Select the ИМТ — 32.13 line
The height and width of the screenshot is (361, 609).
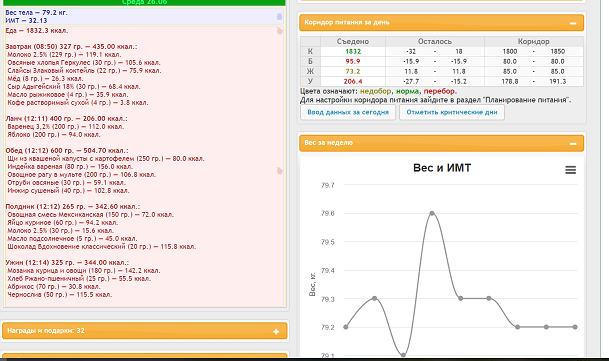pos(26,21)
